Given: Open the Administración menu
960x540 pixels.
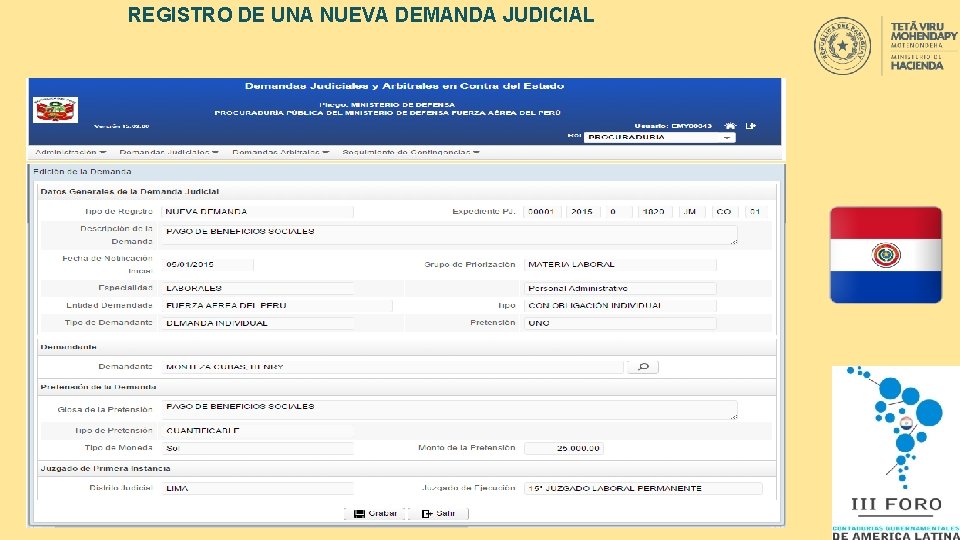Looking at the screenshot, I should 70,152.
